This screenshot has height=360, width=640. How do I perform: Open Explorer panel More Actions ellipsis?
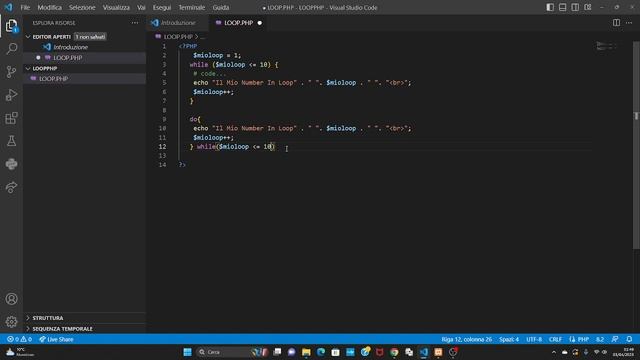pyautogui.click(x=135, y=23)
